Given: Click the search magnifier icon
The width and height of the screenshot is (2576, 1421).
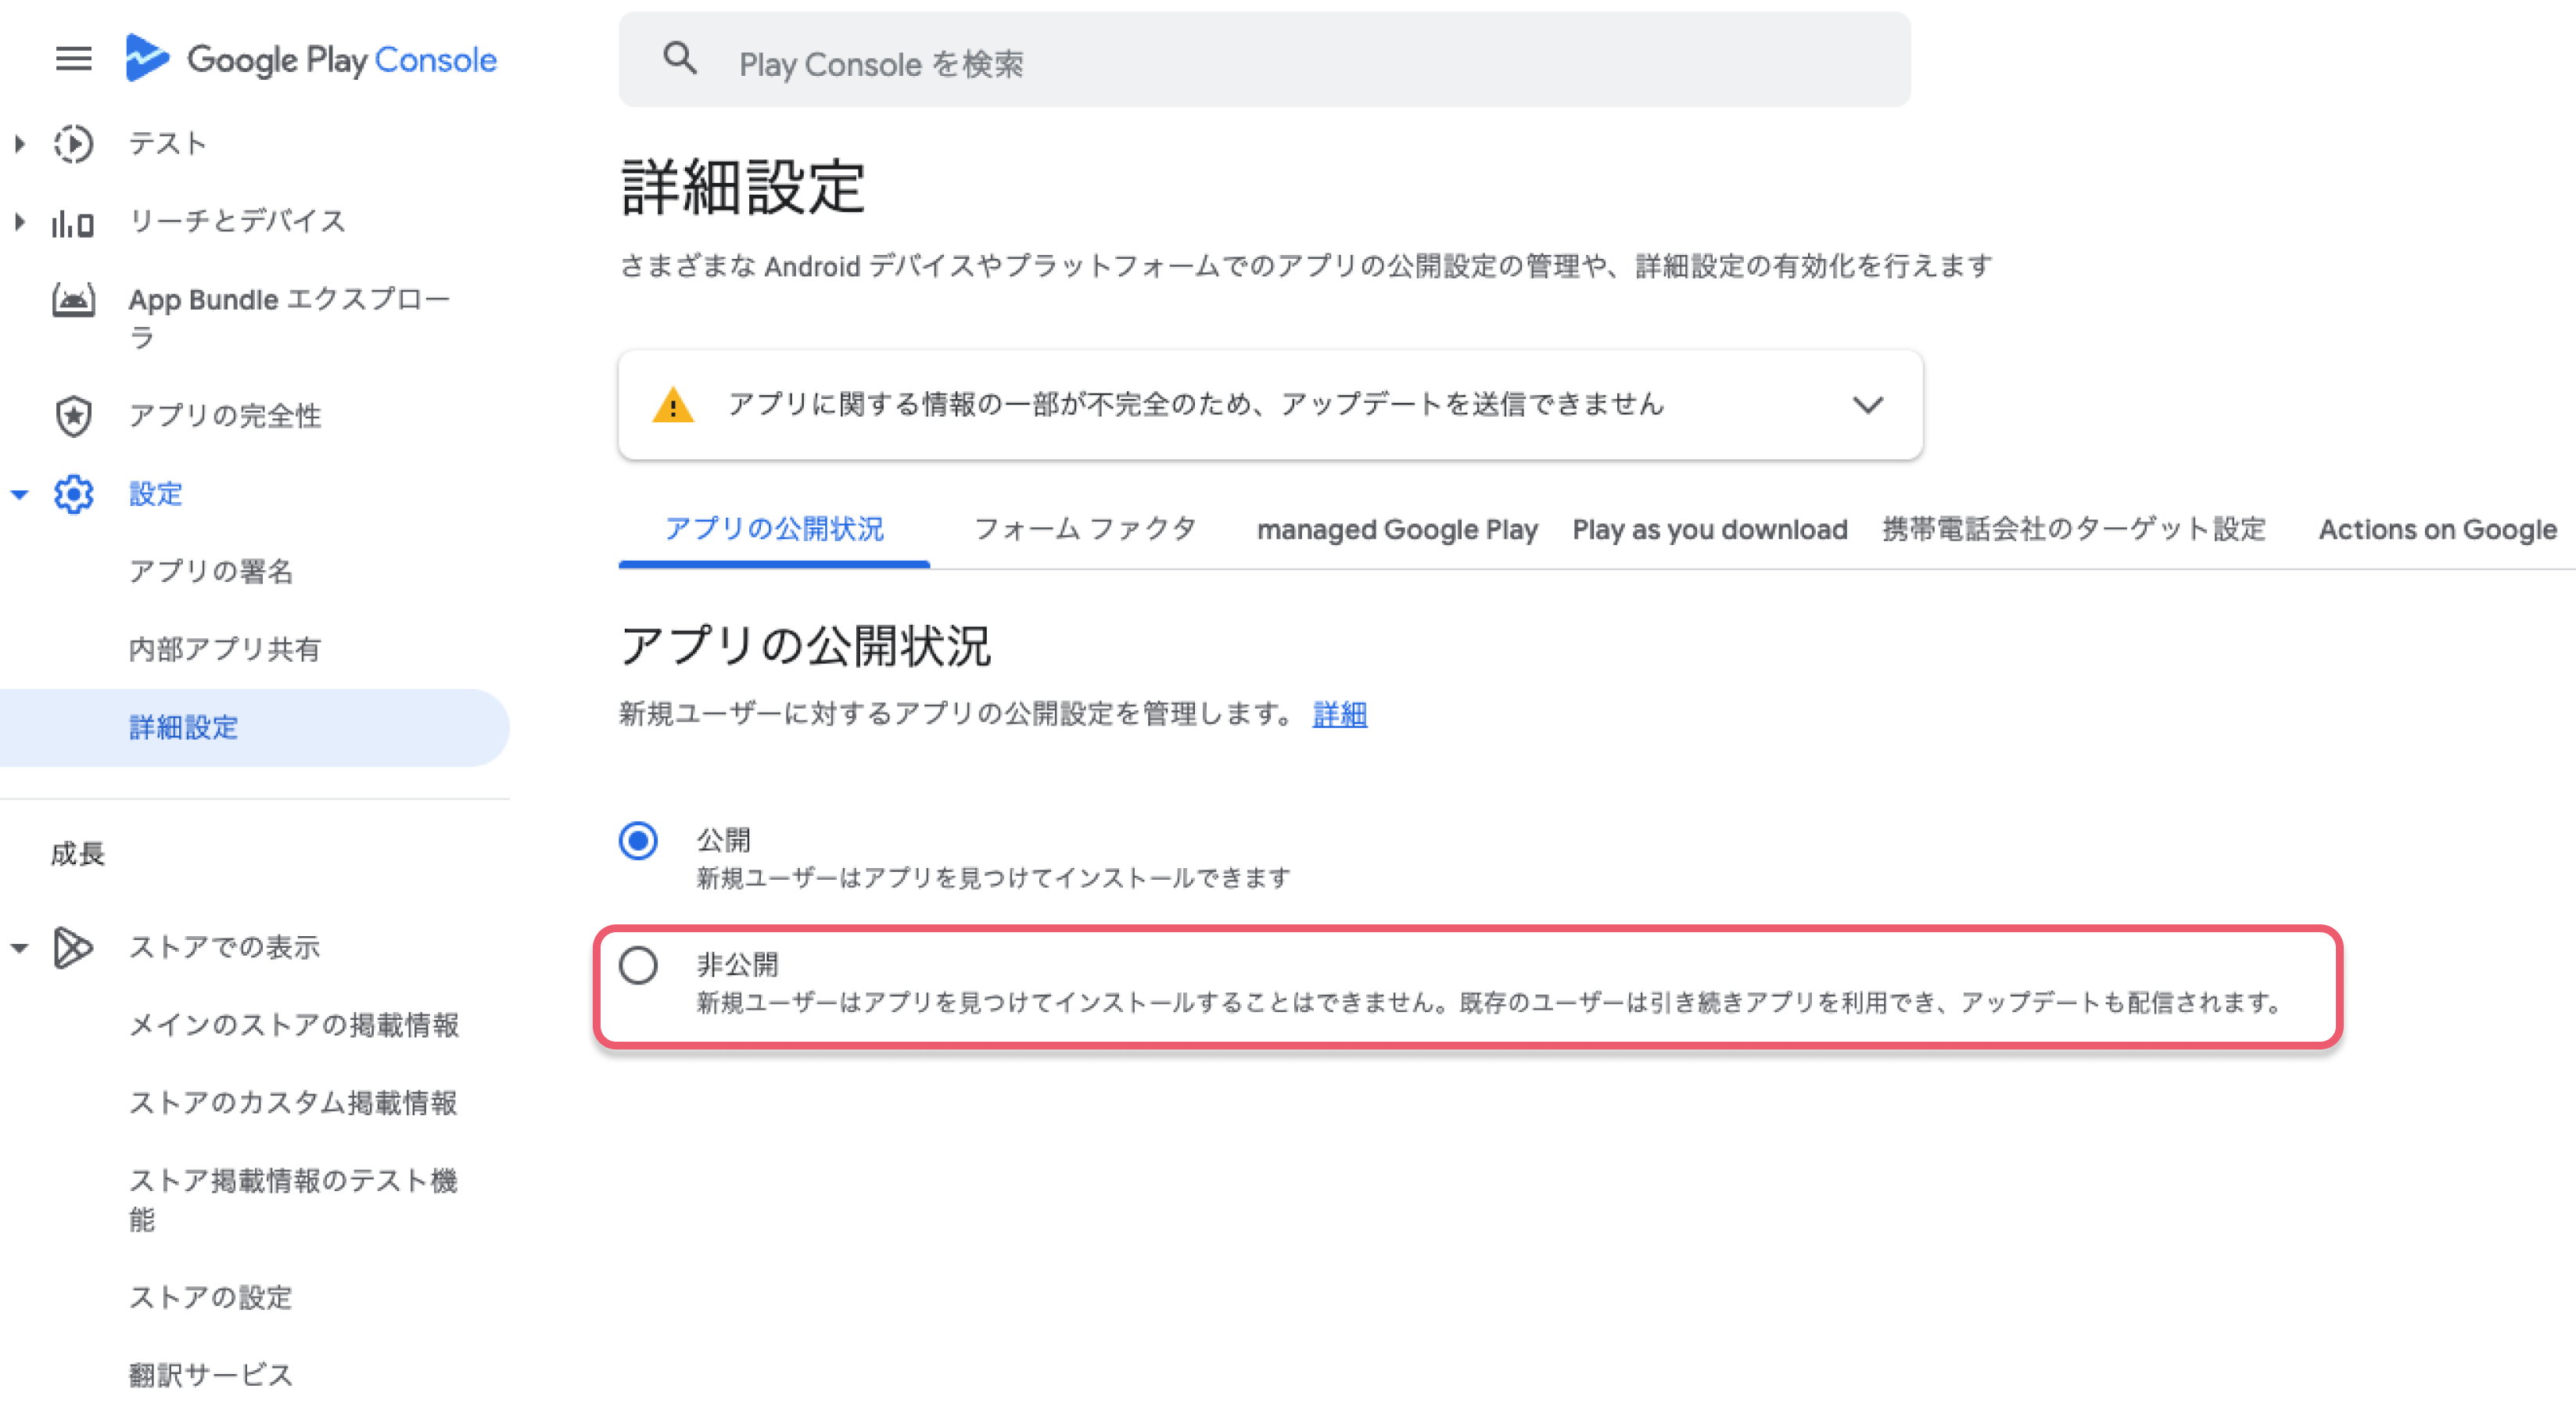Looking at the screenshot, I should point(680,59).
